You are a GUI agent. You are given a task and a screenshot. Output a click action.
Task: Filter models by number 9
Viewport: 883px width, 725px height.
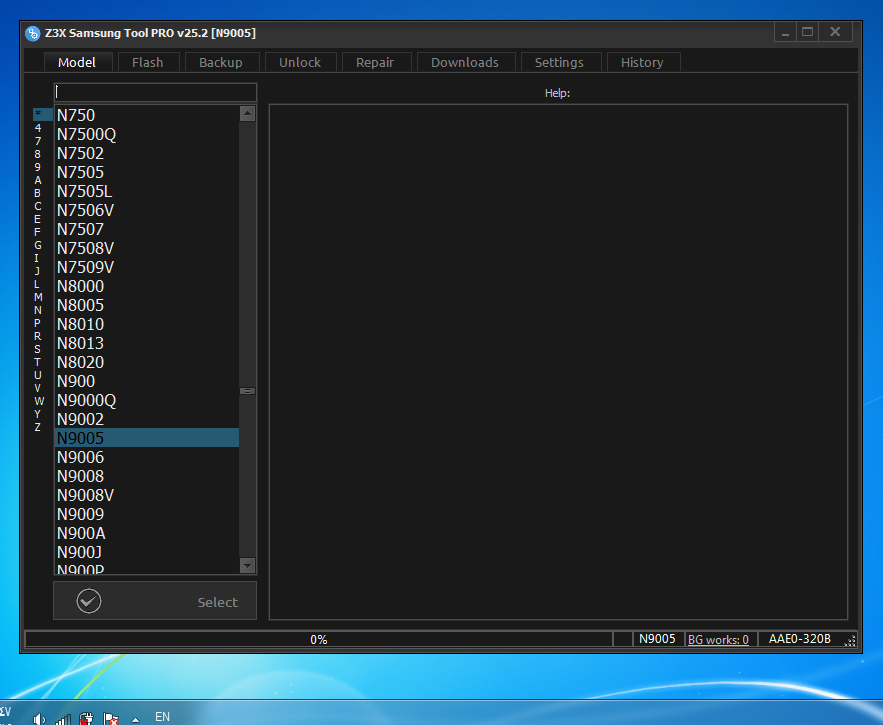pyautogui.click(x=38, y=167)
